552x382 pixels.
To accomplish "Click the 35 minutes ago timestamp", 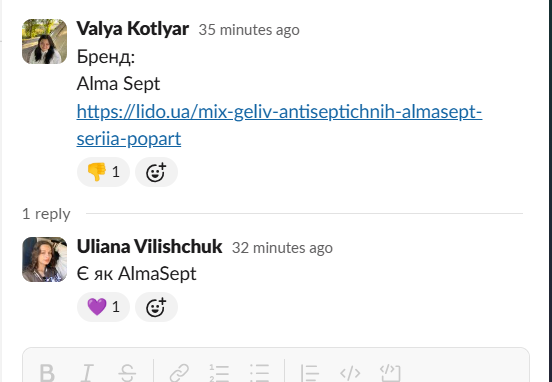I will tap(249, 30).
